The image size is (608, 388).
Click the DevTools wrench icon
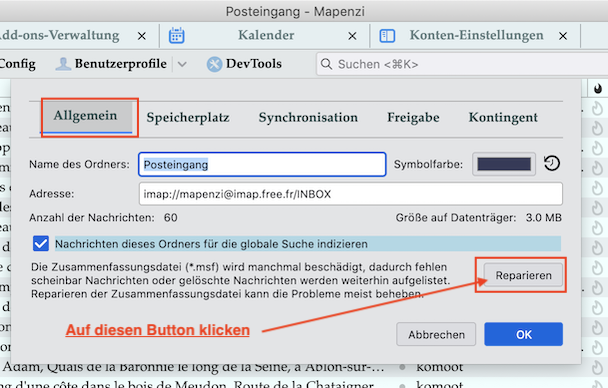(x=214, y=64)
